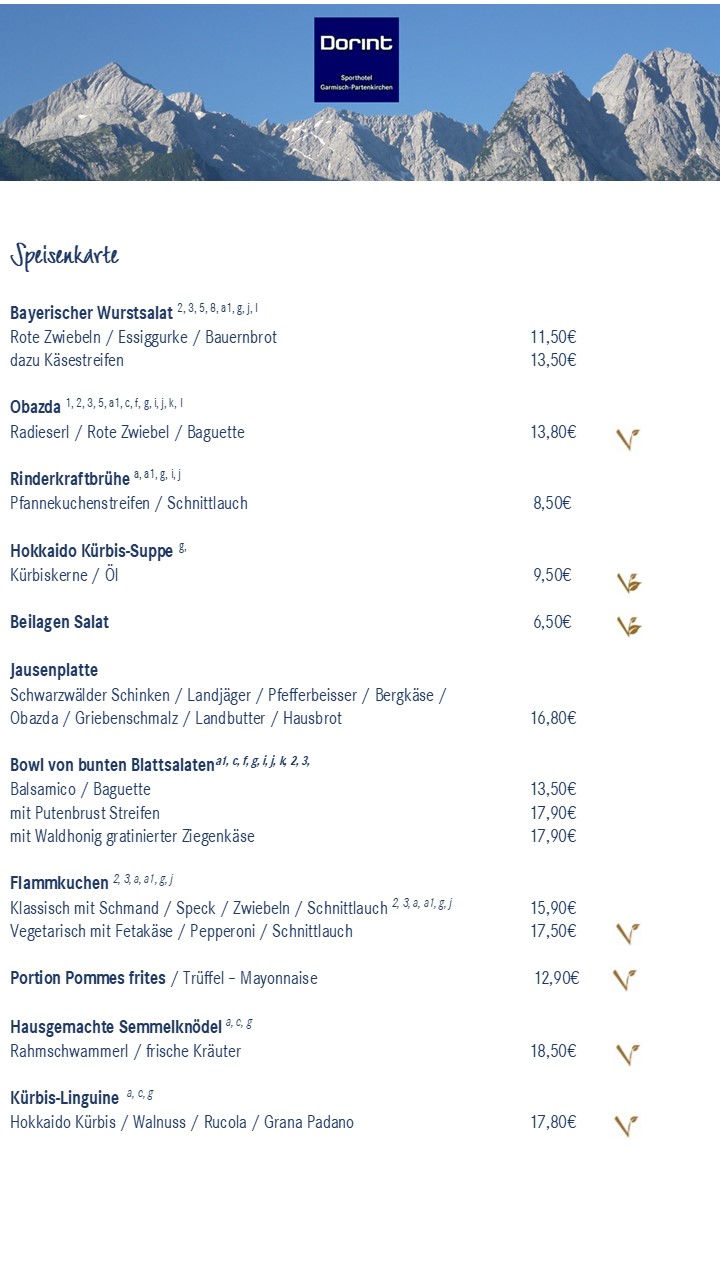Click the vegetarian icon beside Obazda
The height and width of the screenshot is (1280, 720).
tap(627, 438)
